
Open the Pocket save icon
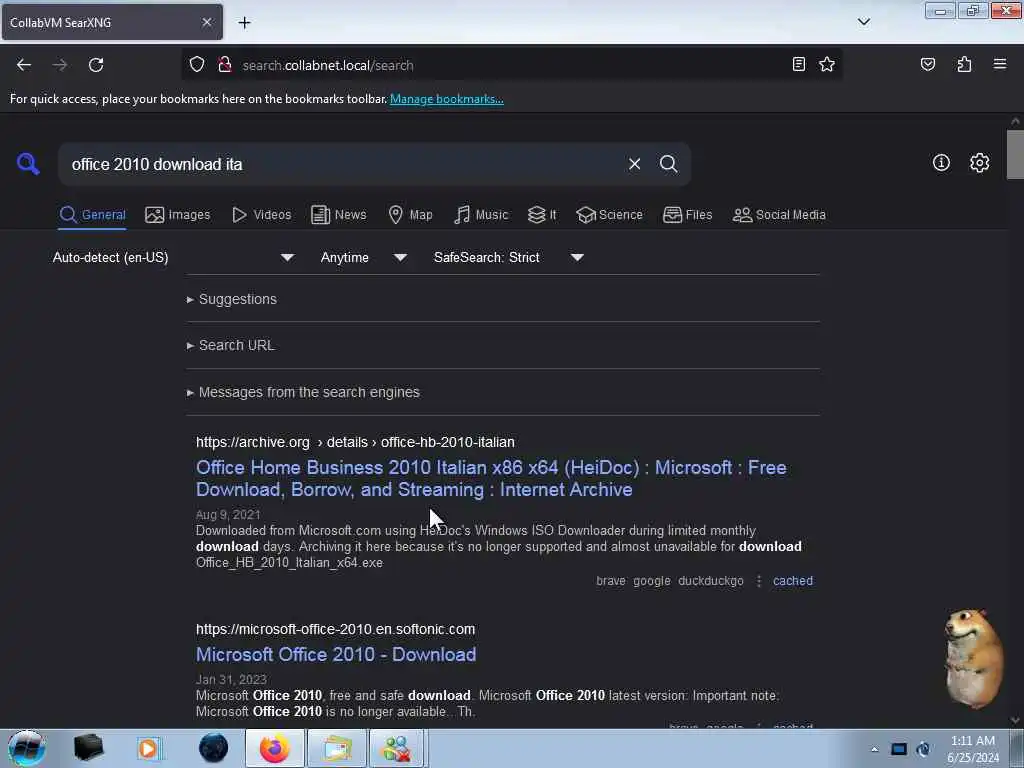click(927, 64)
